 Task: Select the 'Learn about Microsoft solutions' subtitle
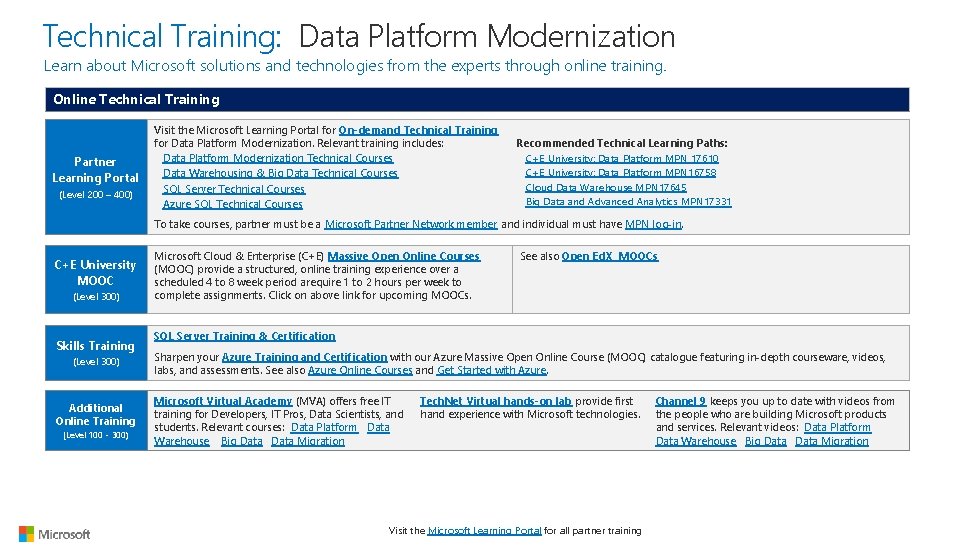click(355, 66)
